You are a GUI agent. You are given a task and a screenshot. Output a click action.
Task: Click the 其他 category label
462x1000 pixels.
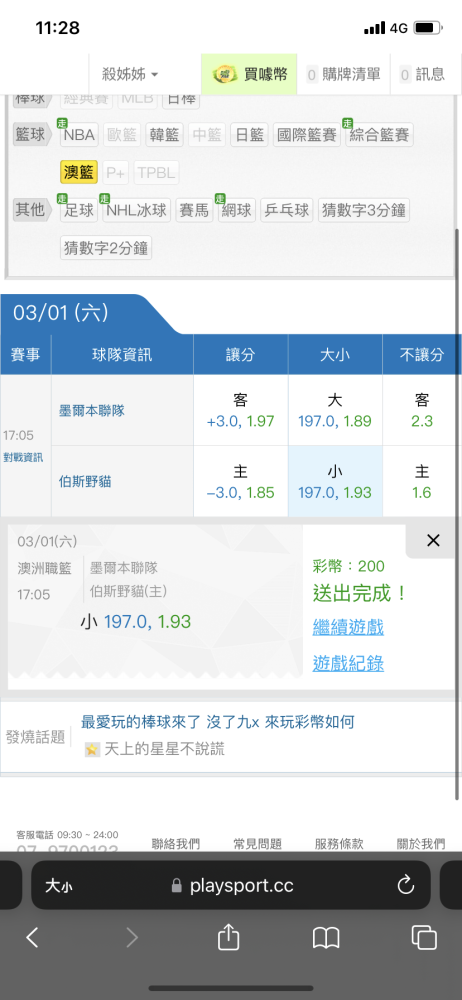33,209
